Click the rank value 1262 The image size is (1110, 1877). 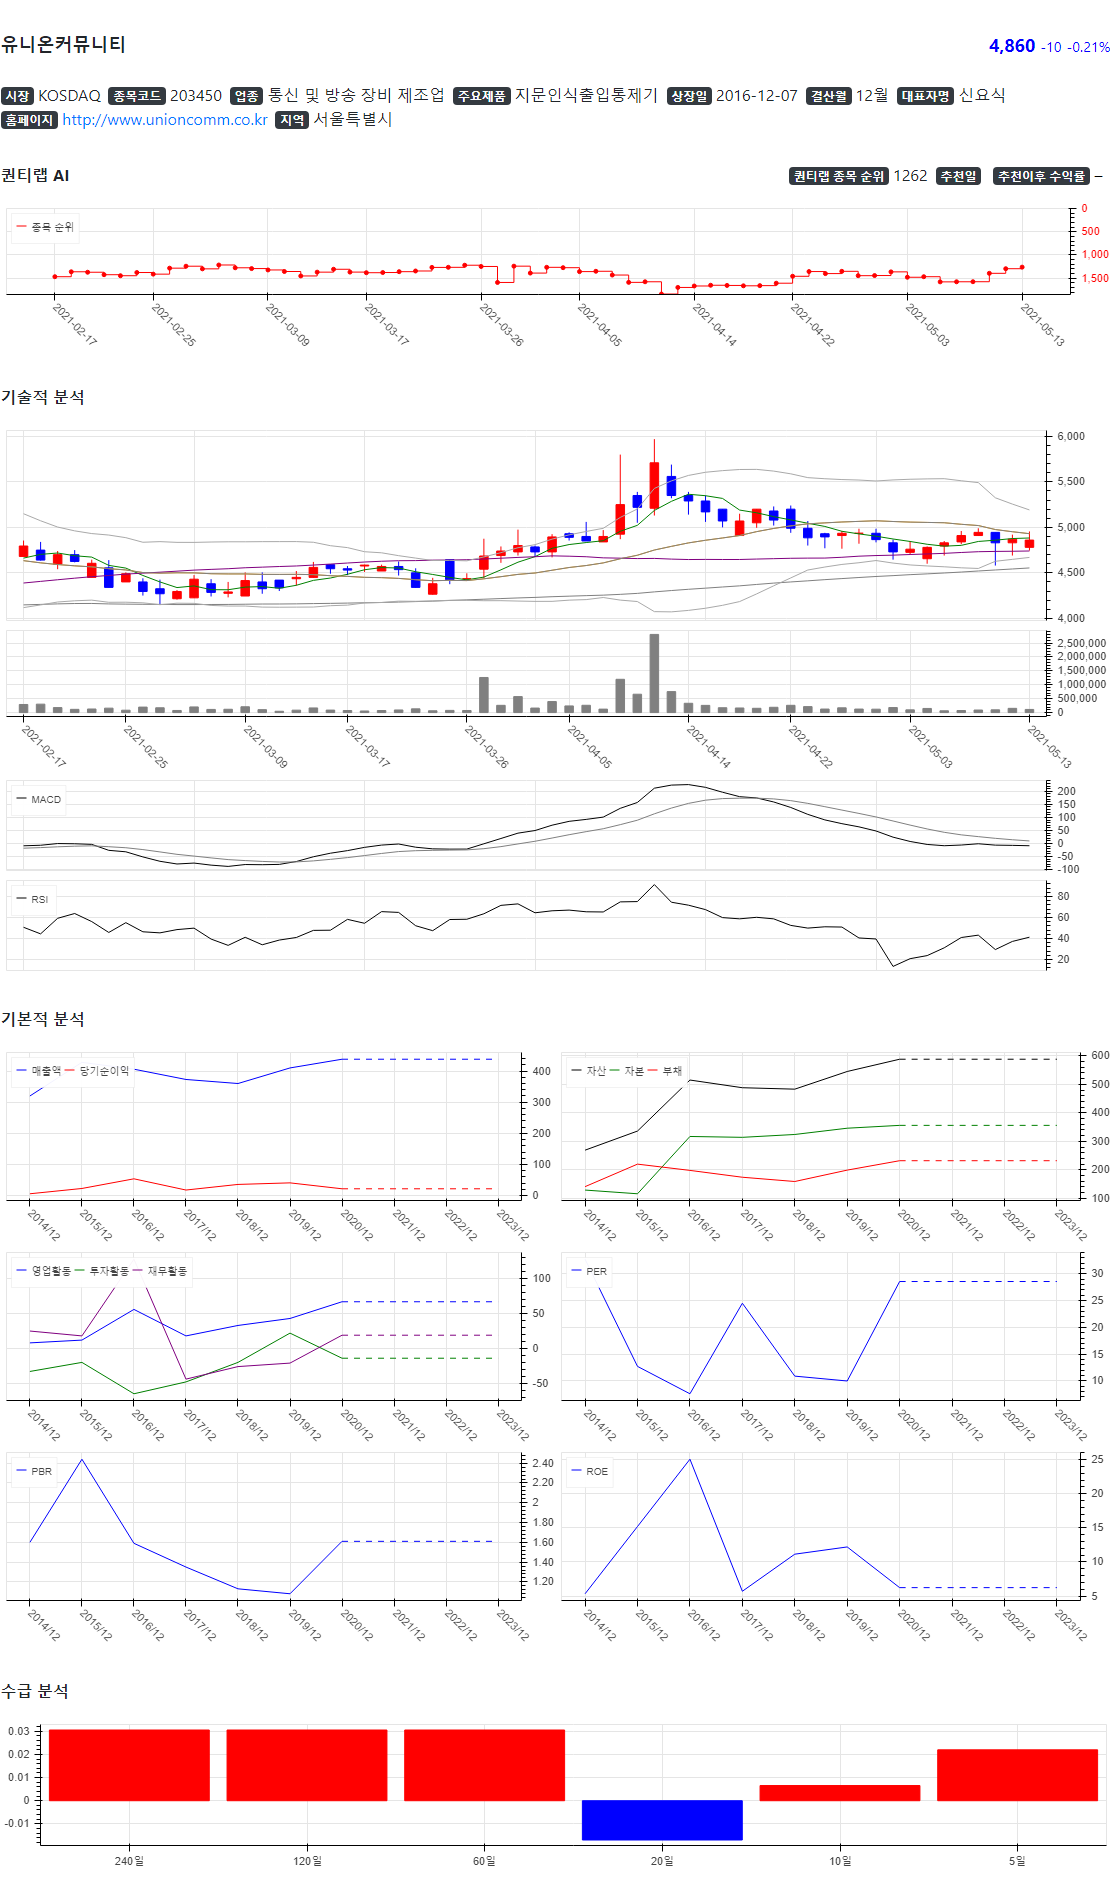pos(910,176)
